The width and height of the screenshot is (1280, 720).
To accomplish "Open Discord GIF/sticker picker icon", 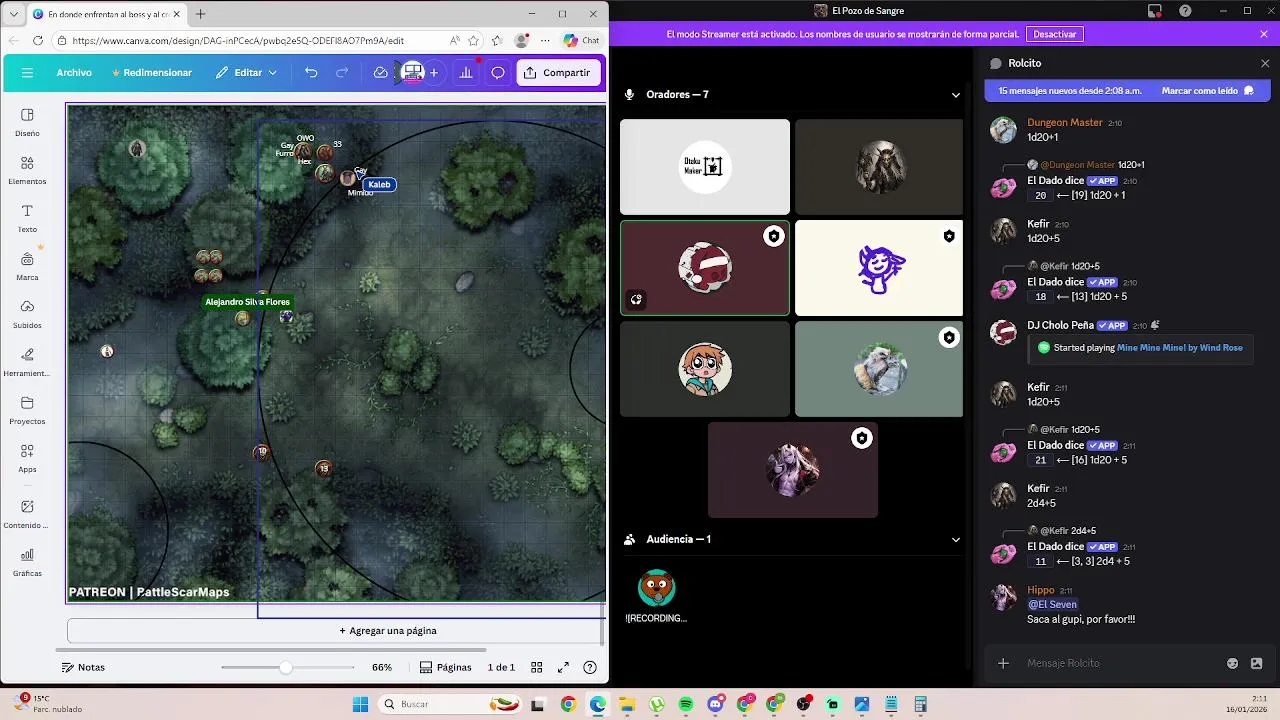I will point(1257,663).
